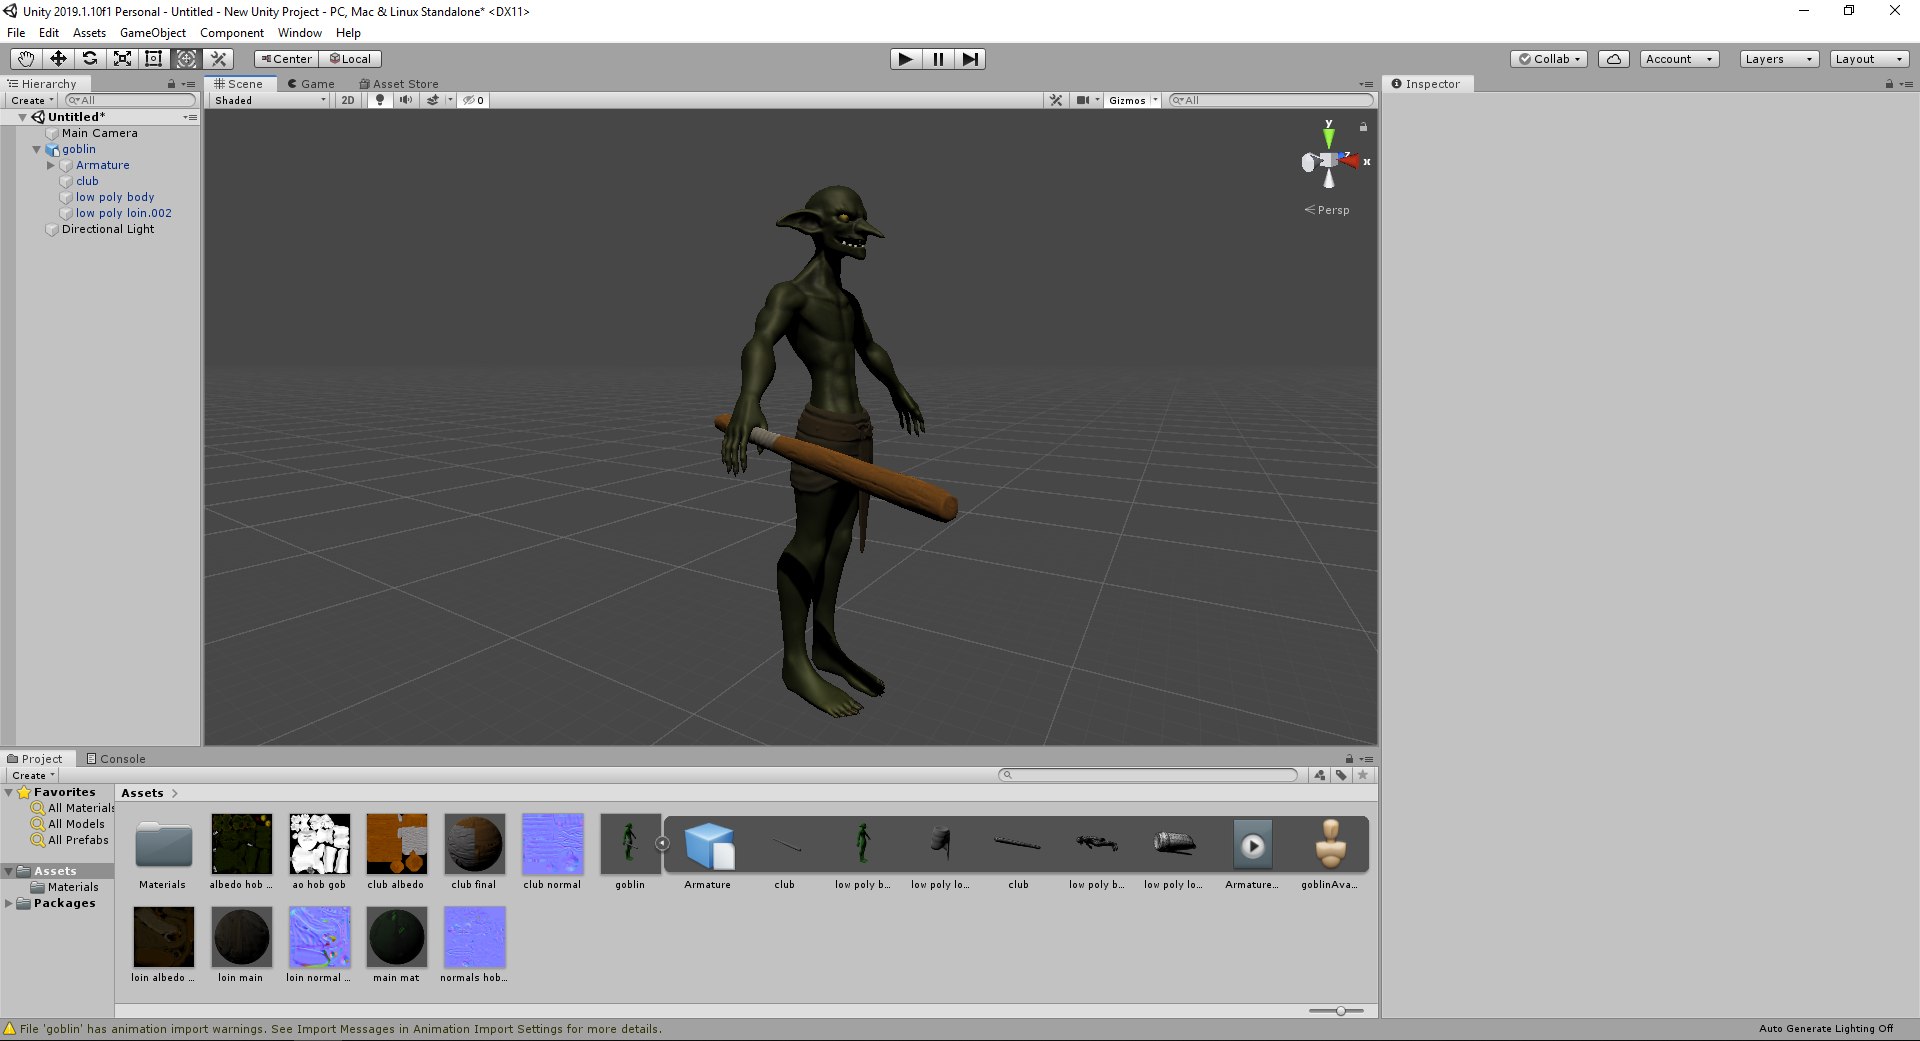Open the GameObject menu

point(153,33)
